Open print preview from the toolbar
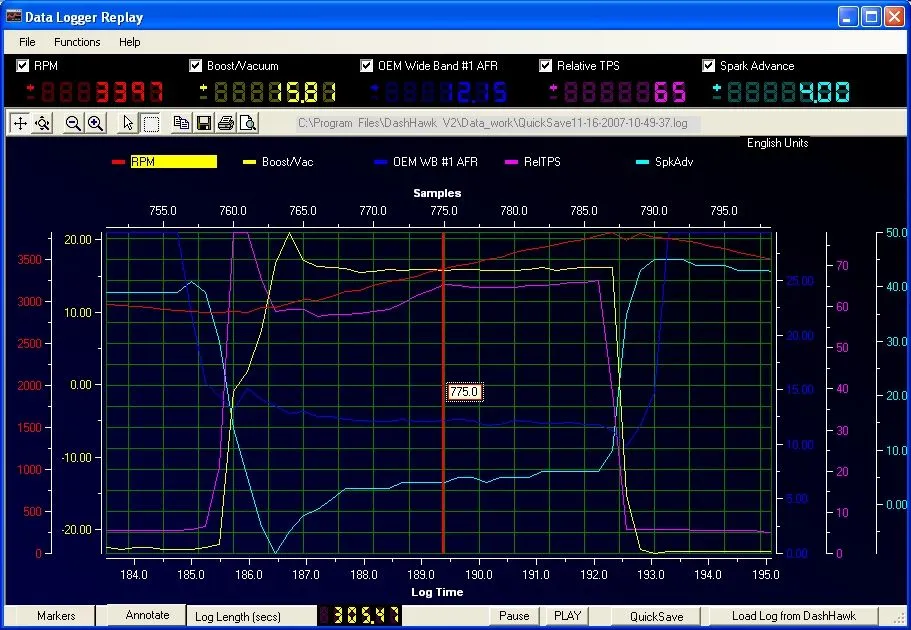This screenshot has height=630, width=911. point(247,122)
